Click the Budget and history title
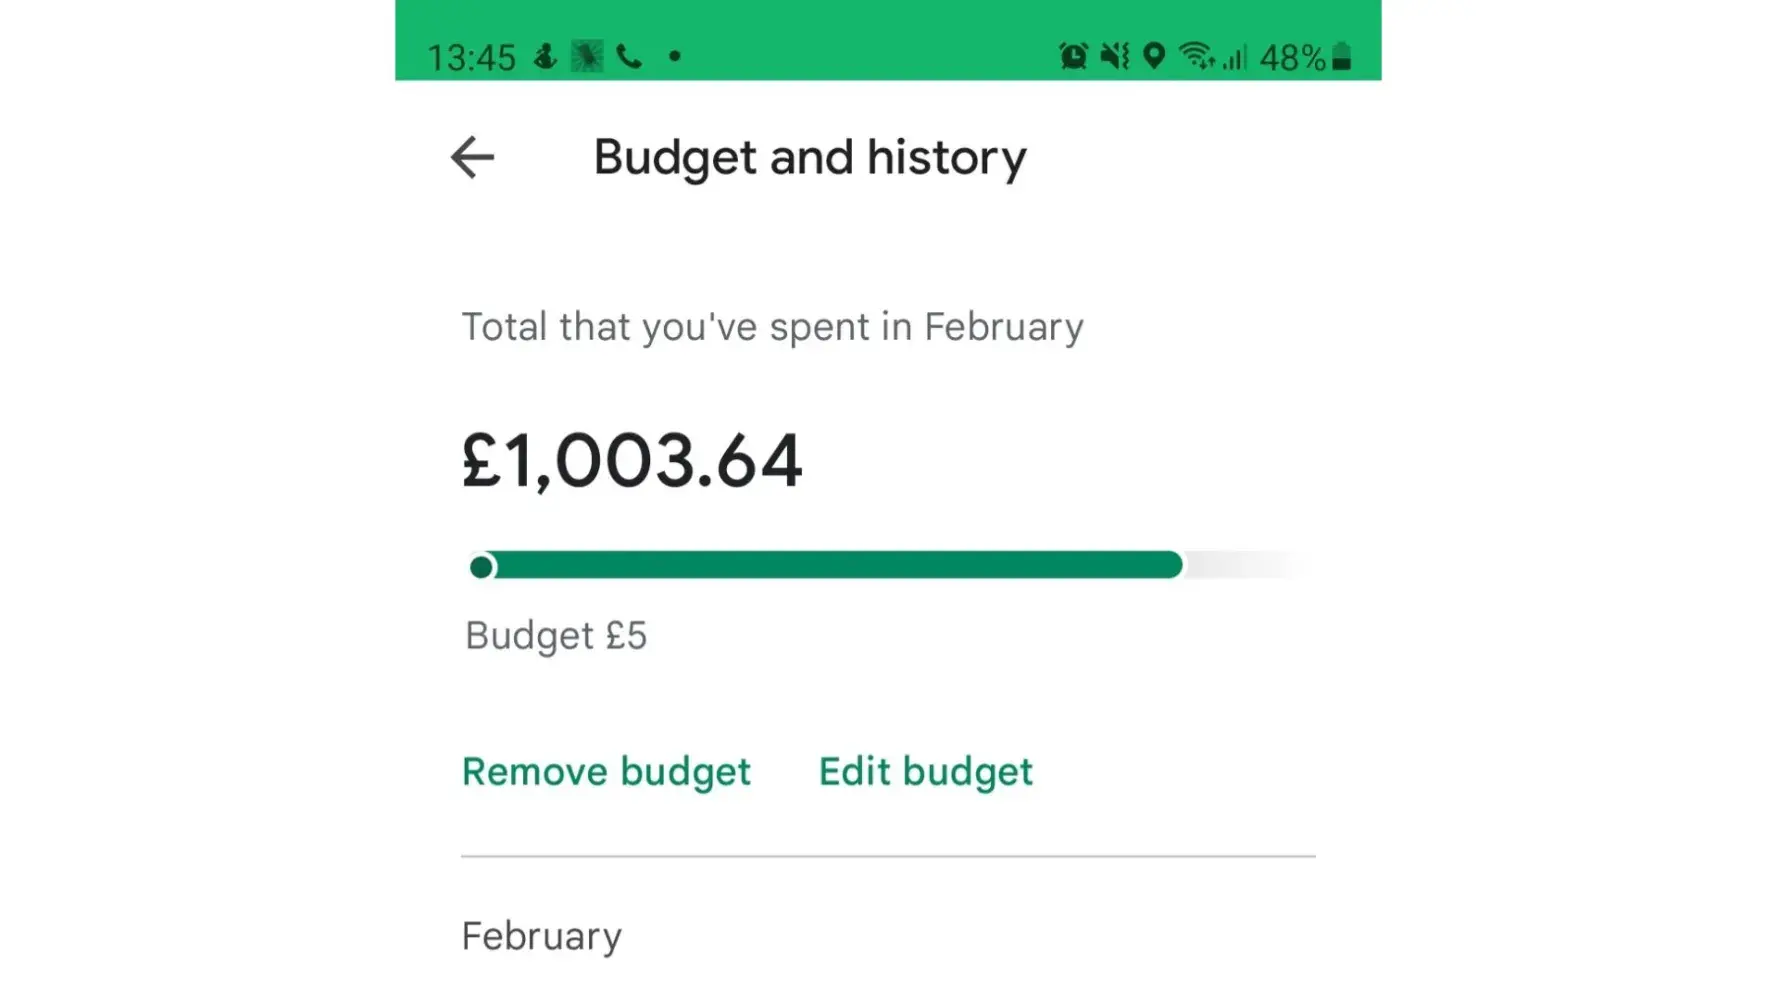The height and width of the screenshot is (1000, 1778). point(810,157)
